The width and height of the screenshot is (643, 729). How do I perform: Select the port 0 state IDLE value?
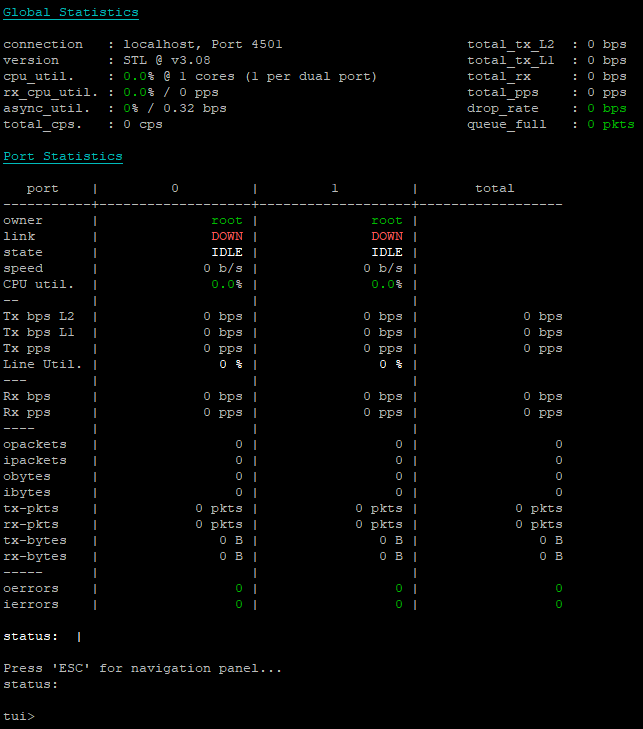point(227,252)
